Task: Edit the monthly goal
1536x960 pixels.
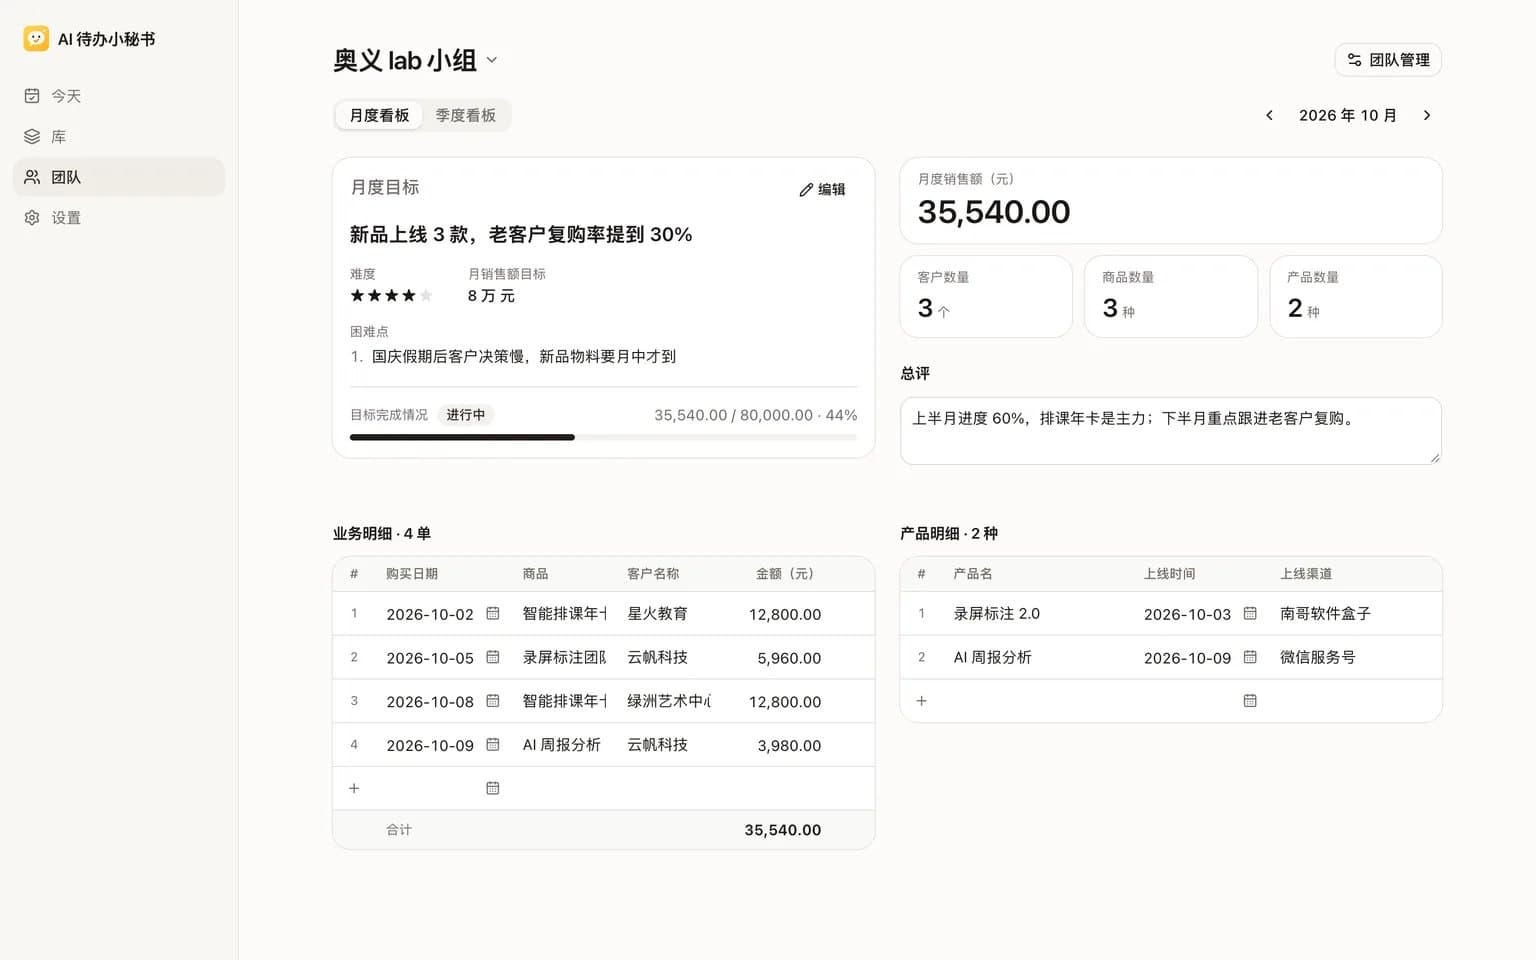Action: coord(822,189)
